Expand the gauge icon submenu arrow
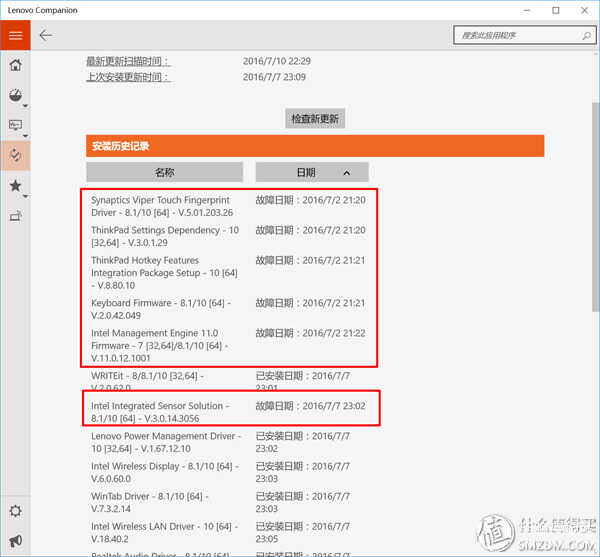Image resolution: width=600 pixels, height=557 pixels. 25,106
